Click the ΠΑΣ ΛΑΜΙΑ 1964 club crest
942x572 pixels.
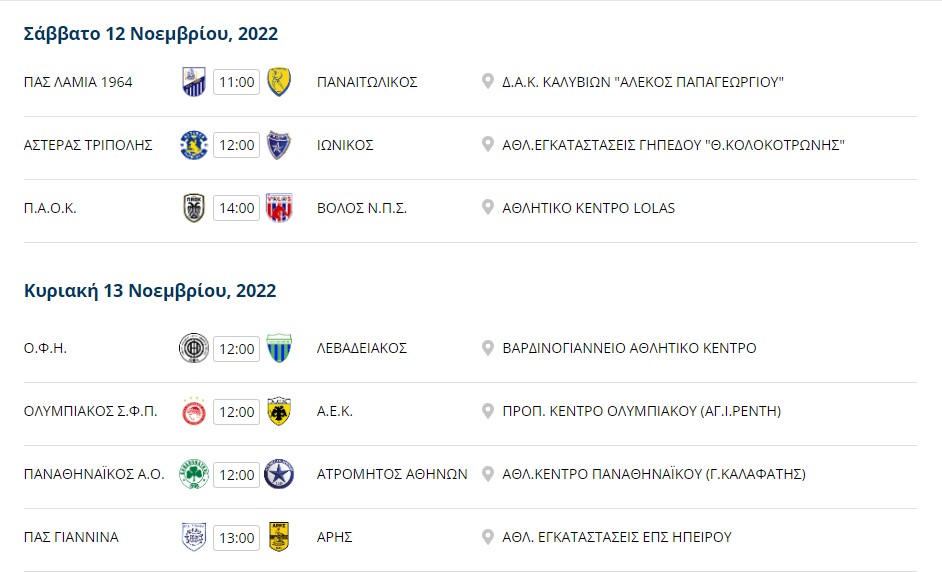pyautogui.click(x=194, y=82)
